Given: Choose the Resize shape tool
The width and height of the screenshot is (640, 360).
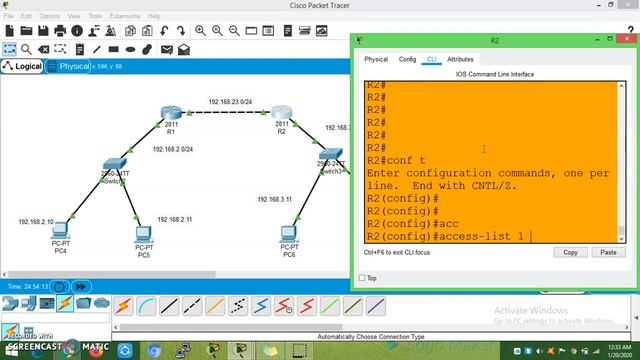Looking at the screenshot, I should 60,49.
